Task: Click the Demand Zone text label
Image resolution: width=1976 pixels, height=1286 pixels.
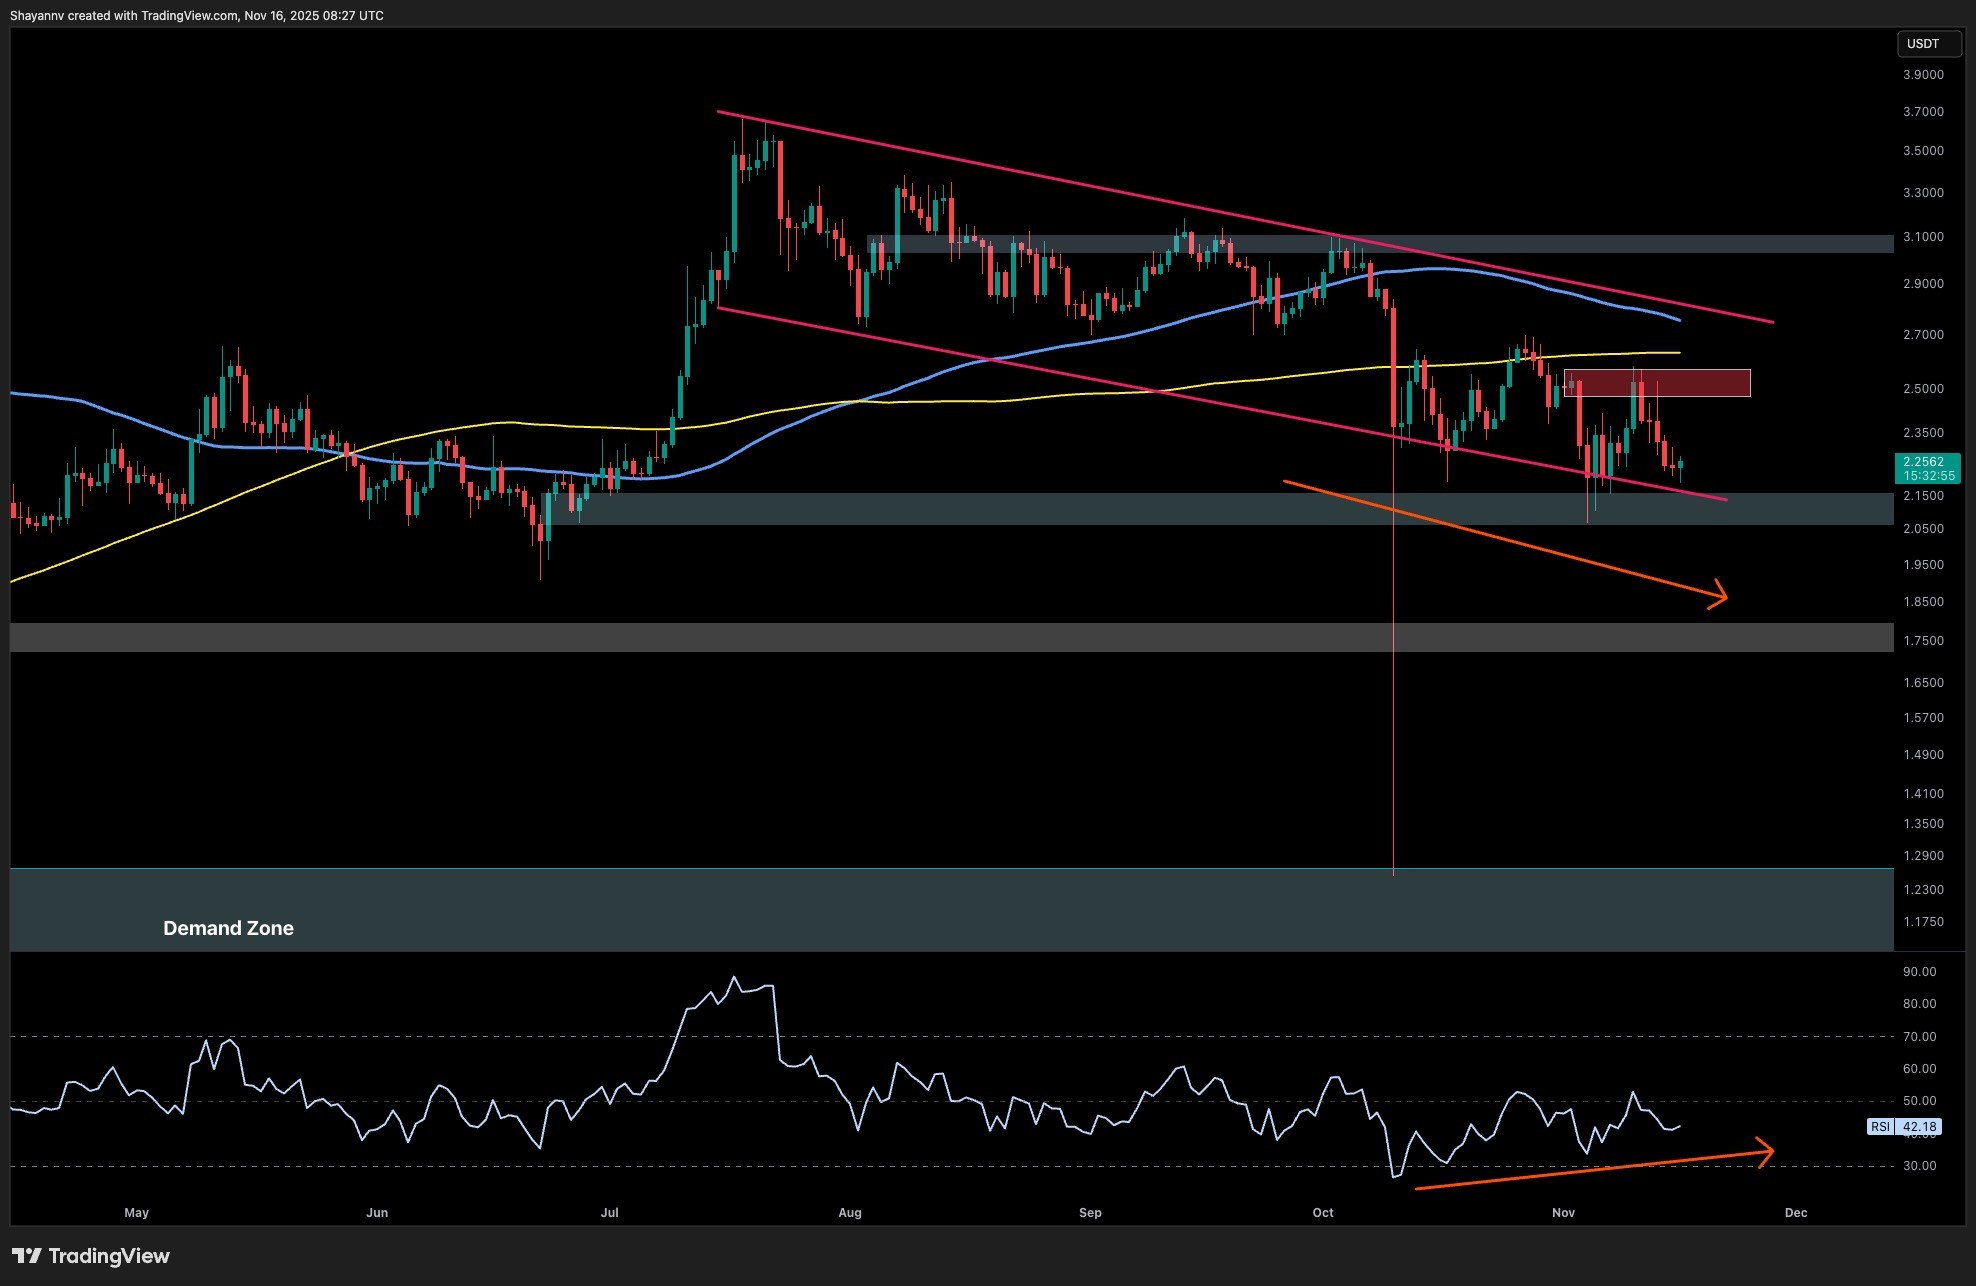Action: pos(228,928)
